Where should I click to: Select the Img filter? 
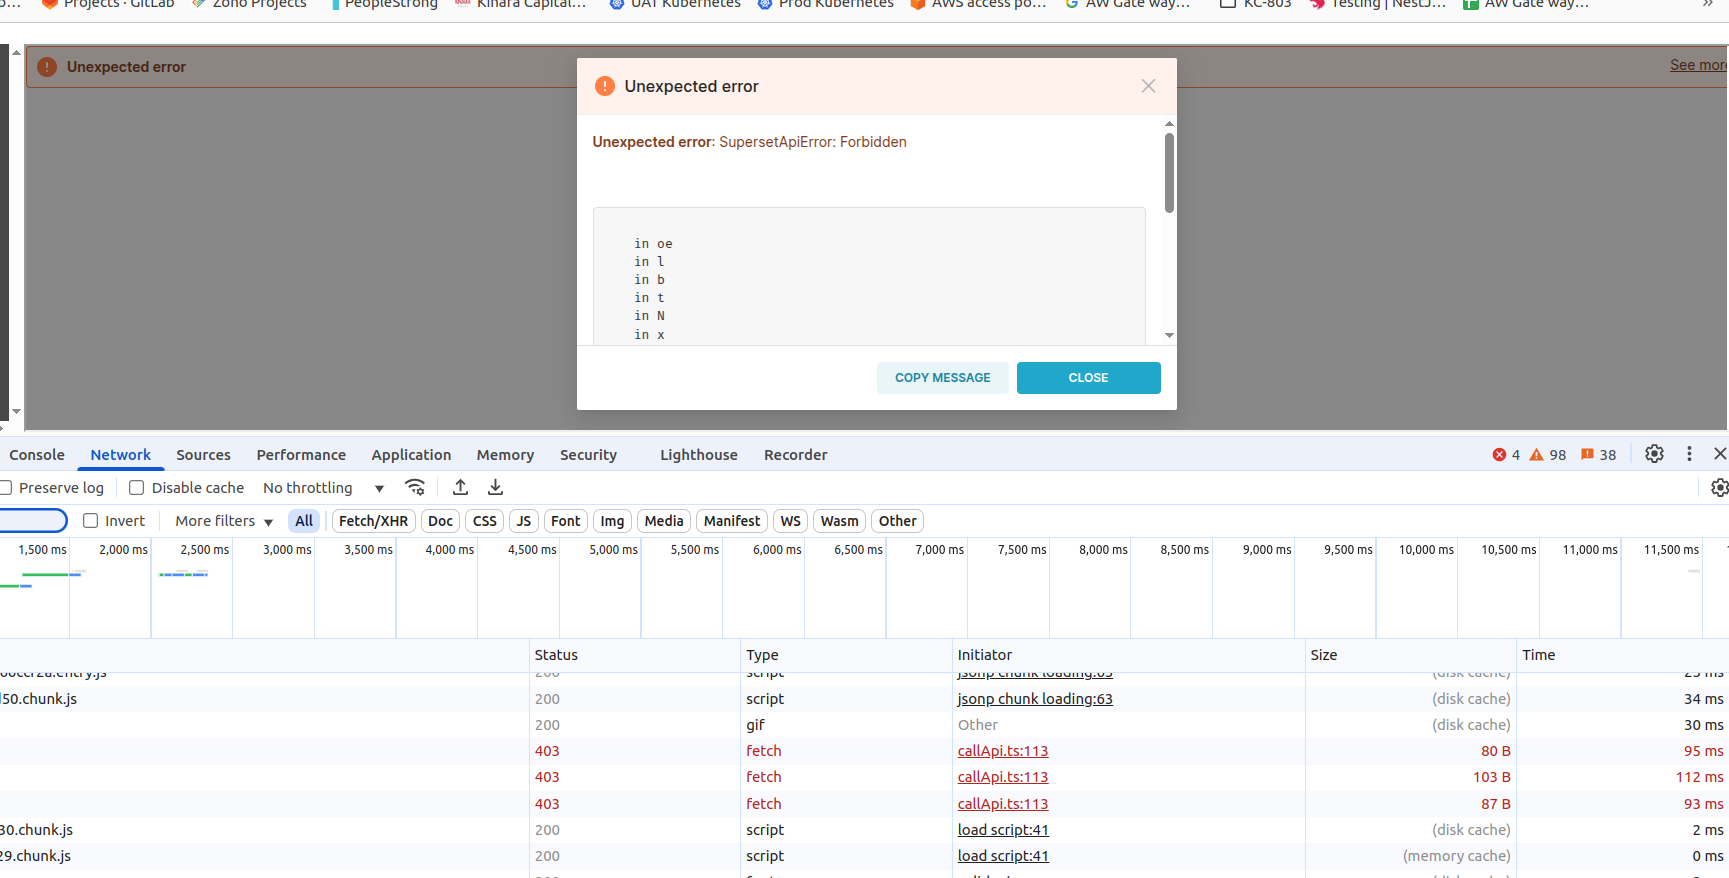613,521
